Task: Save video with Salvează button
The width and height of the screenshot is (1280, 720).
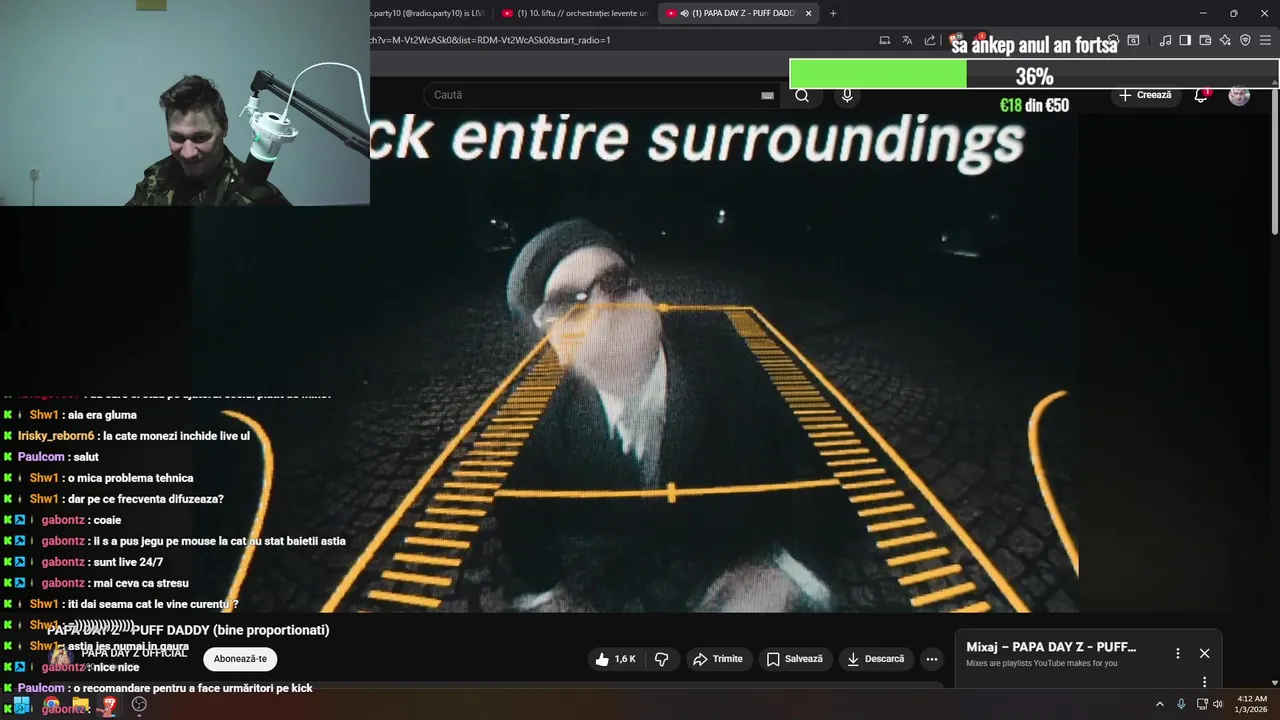Action: point(794,659)
